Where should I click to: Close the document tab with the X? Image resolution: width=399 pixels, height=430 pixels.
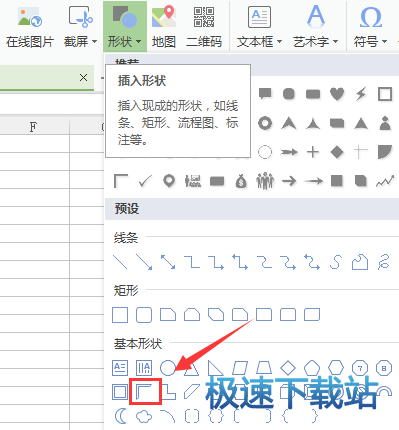[x=83, y=78]
